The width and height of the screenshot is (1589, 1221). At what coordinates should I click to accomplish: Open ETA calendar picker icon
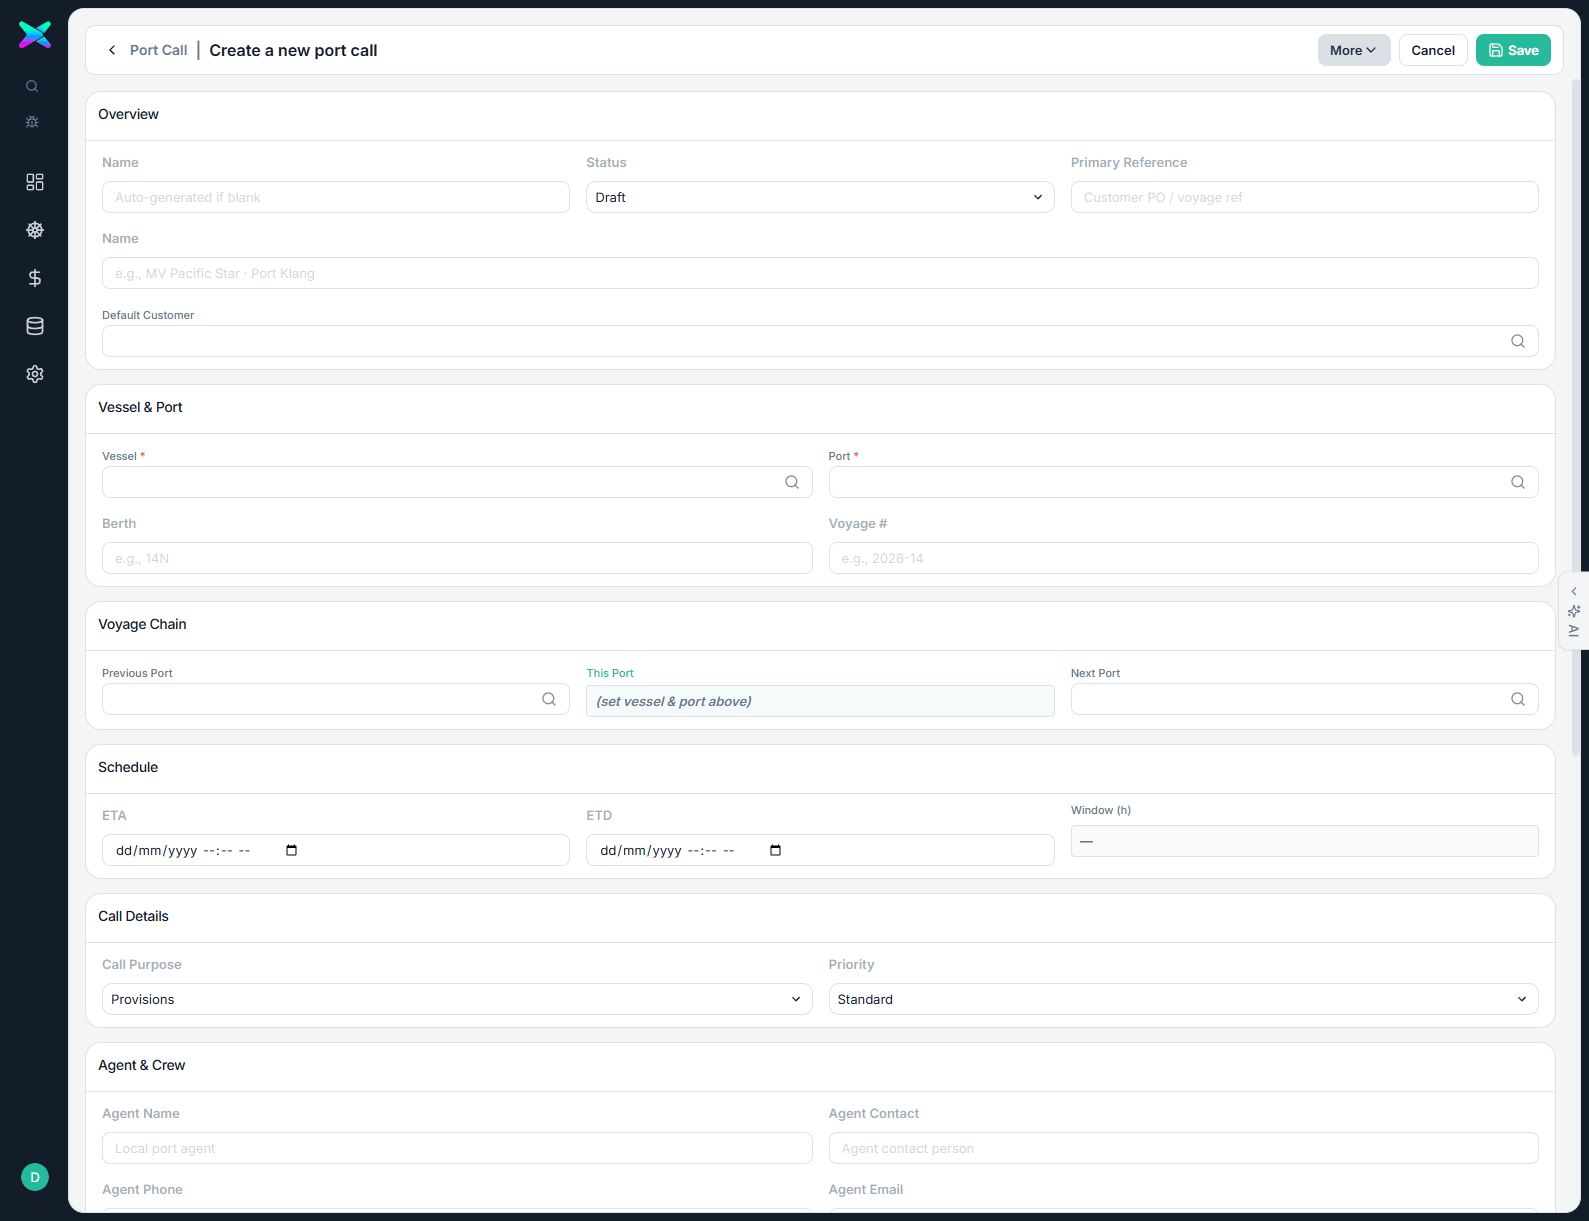point(291,850)
